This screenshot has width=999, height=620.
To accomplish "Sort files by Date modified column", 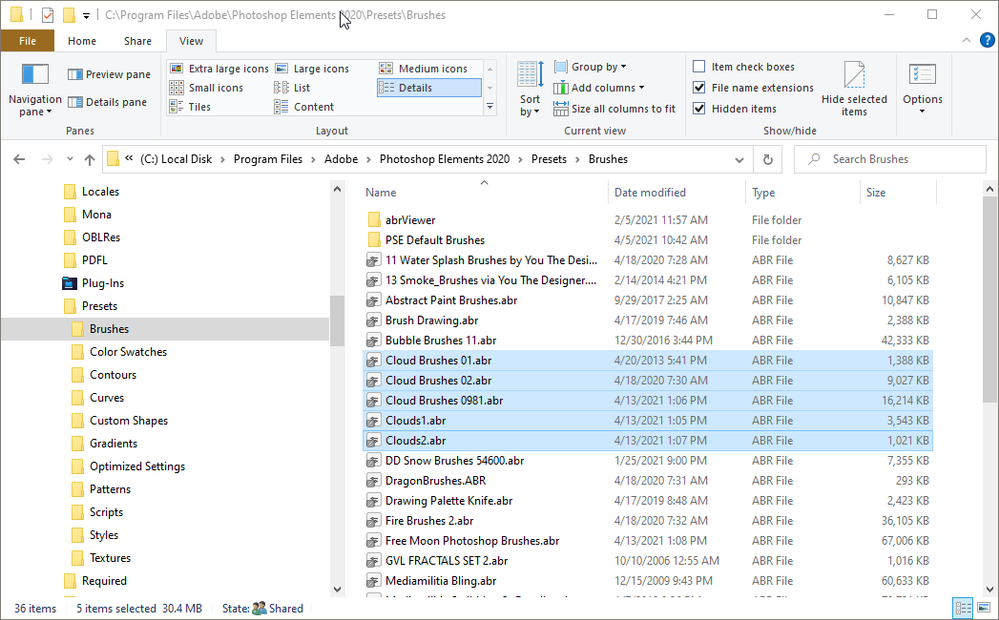I will pos(677,192).
